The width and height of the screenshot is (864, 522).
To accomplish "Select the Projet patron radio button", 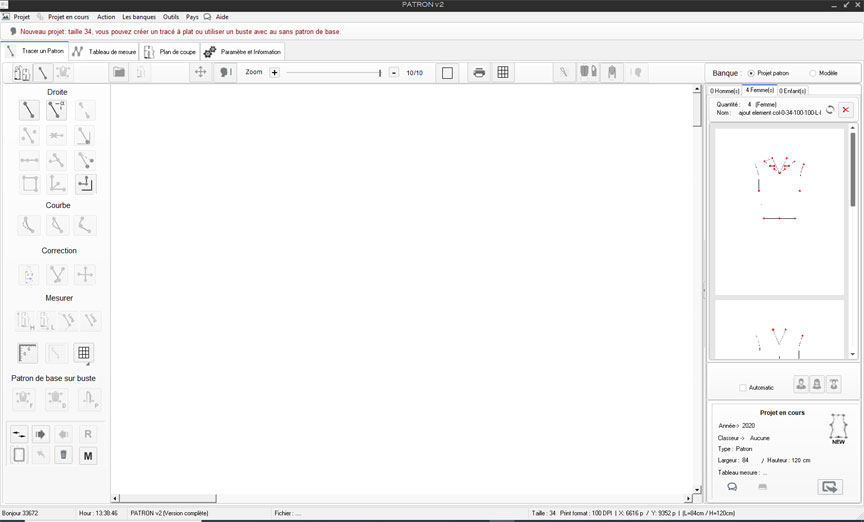I will click(x=751, y=73).
